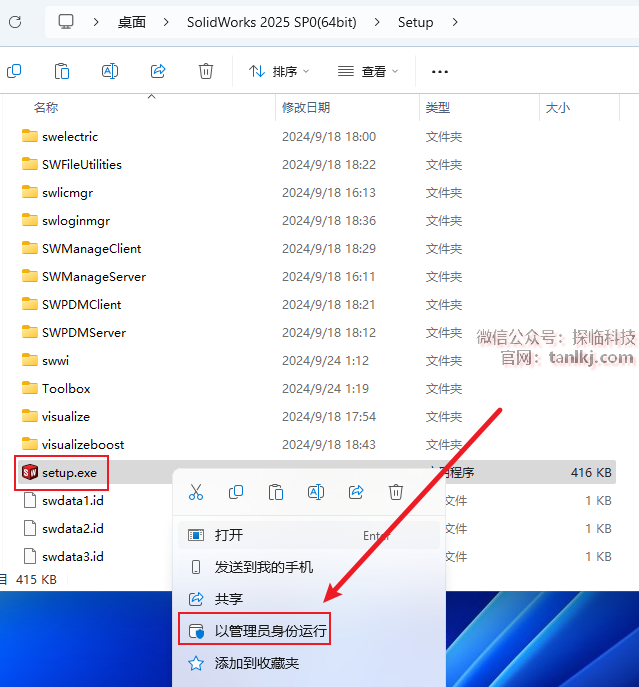
Task: Click the SolidWorks setup.exe icon
Action: coord(30,472)
